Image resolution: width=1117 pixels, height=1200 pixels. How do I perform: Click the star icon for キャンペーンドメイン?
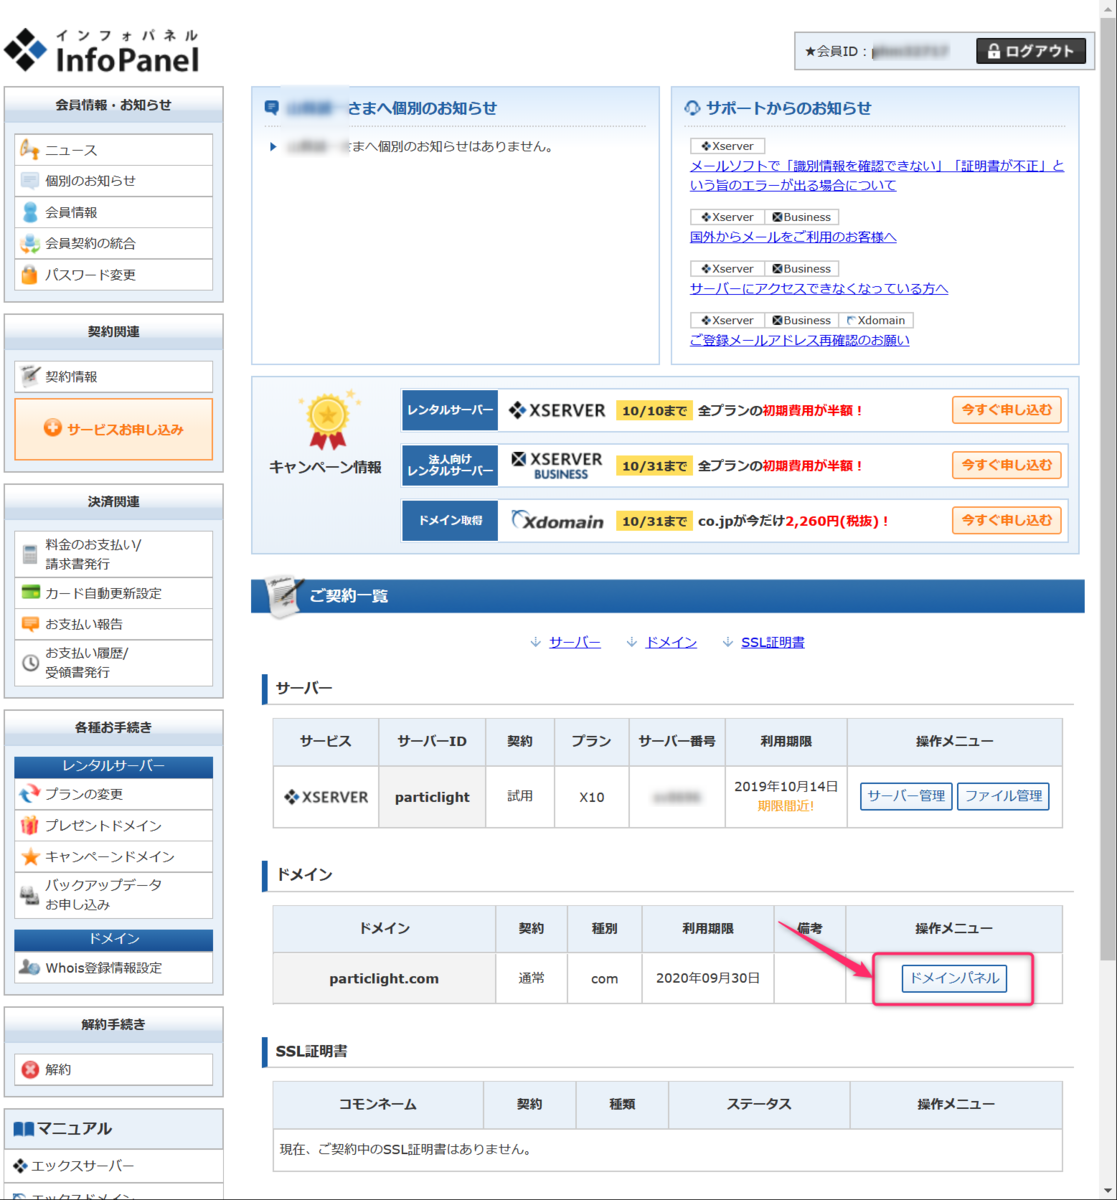(x=30, y=857)
